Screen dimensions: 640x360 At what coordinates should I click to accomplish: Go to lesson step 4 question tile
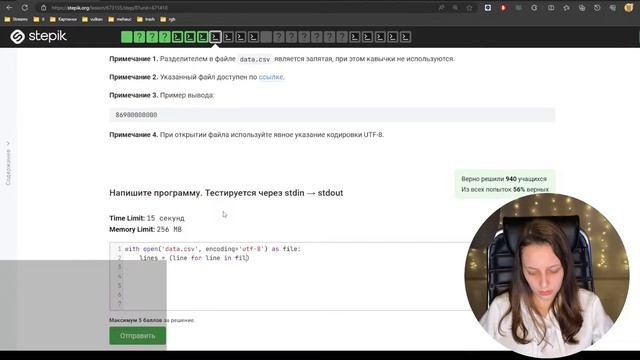click(x=164, y=37)
